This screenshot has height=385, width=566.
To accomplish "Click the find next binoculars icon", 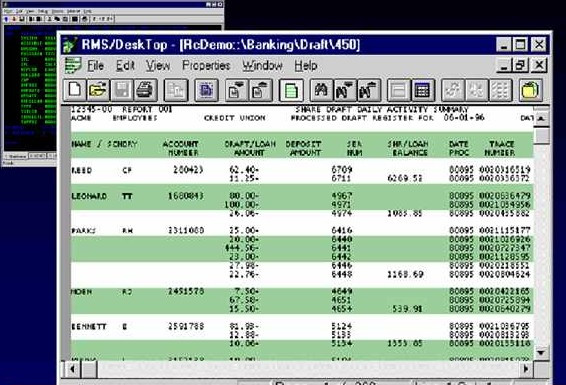I will (345, 90).
